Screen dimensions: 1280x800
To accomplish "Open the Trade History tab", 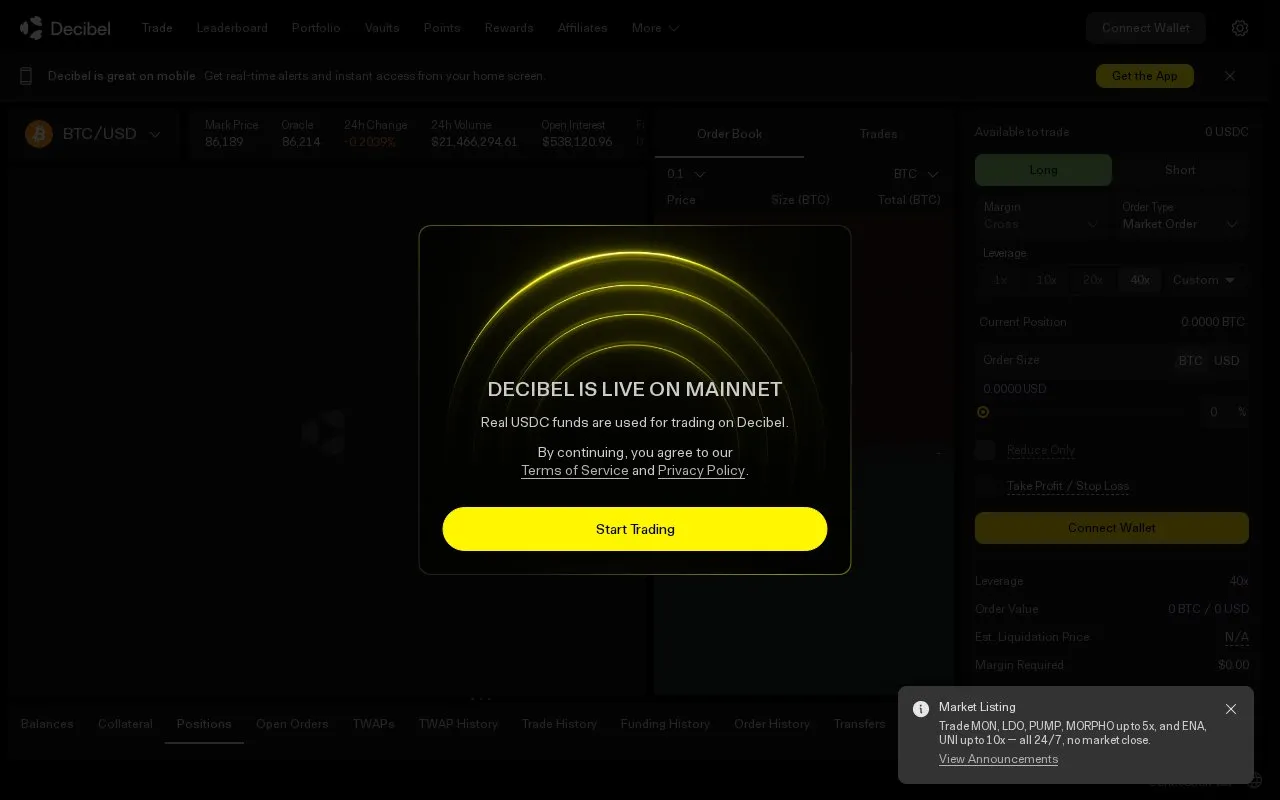I will click(x=559, y=724).
